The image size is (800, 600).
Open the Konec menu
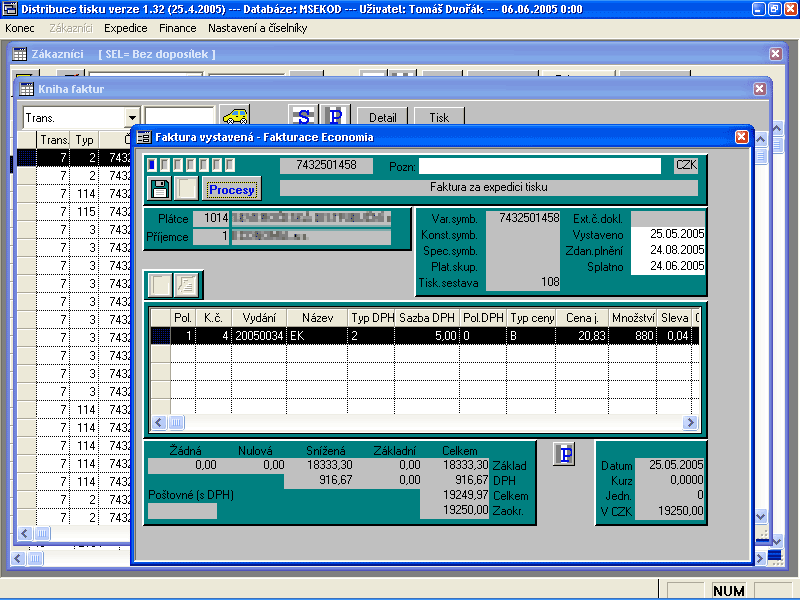20,28
